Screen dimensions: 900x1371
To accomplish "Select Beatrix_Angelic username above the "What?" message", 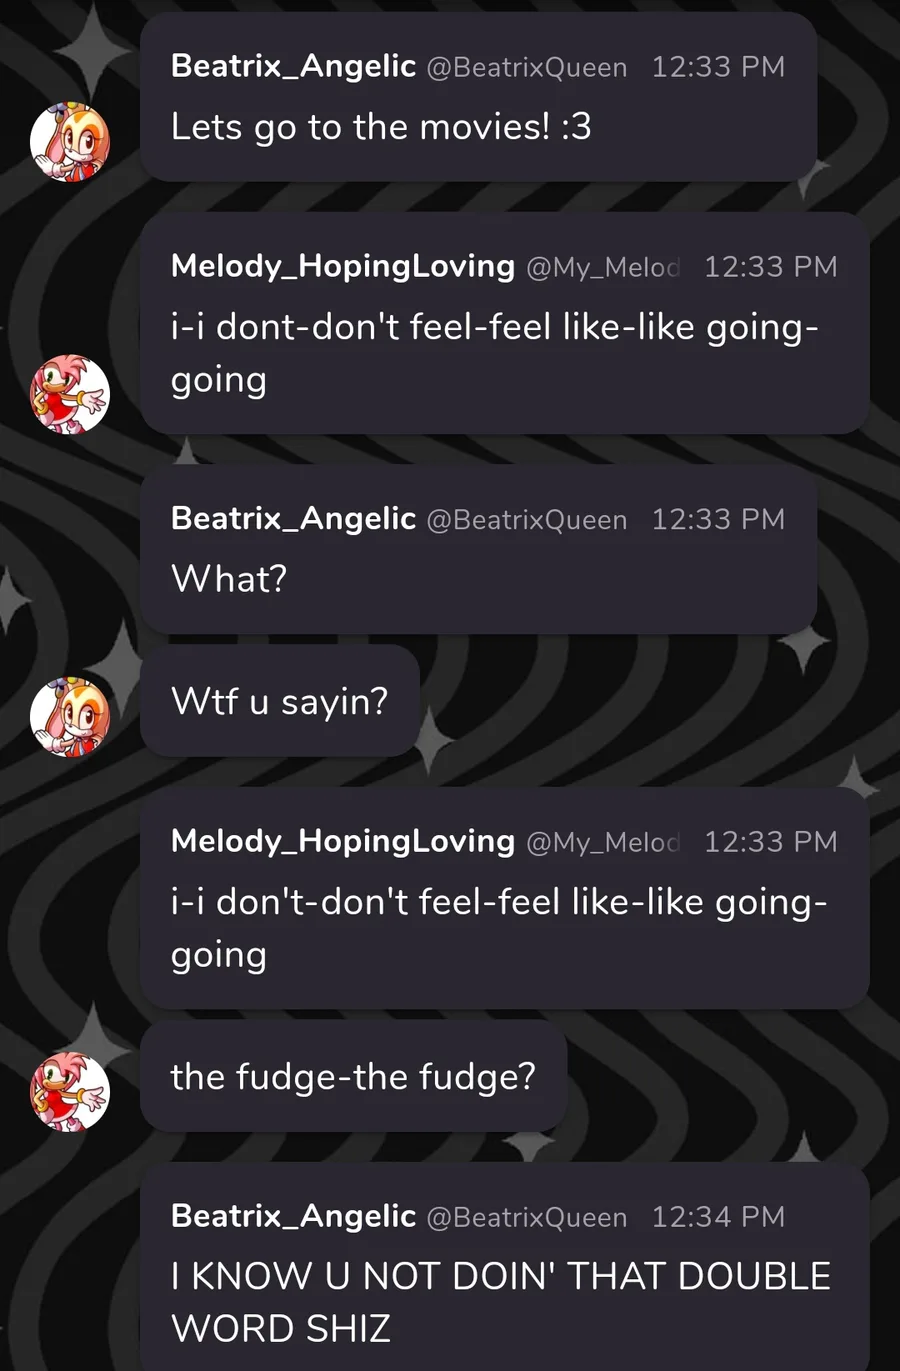I will click(x=293, y=518).
